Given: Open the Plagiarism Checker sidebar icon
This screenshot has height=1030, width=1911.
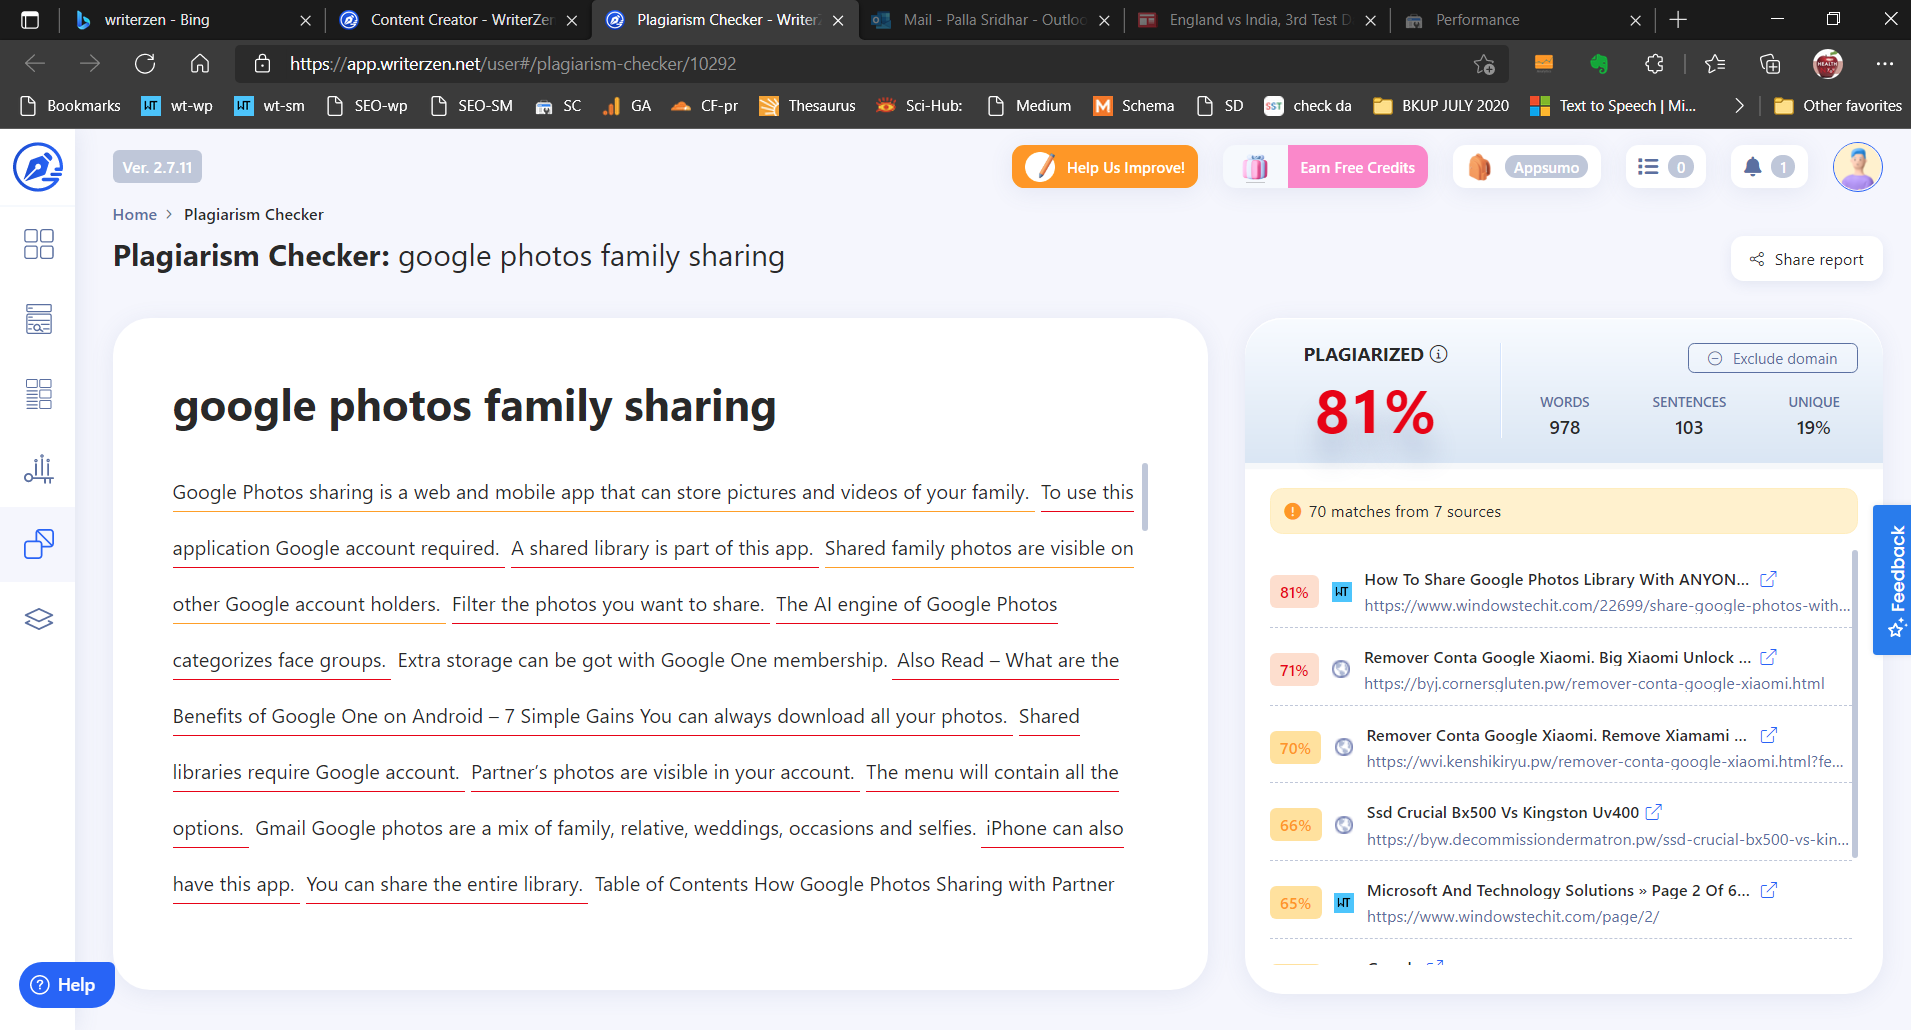Looking at the screenshot, I should click(38, 544).
